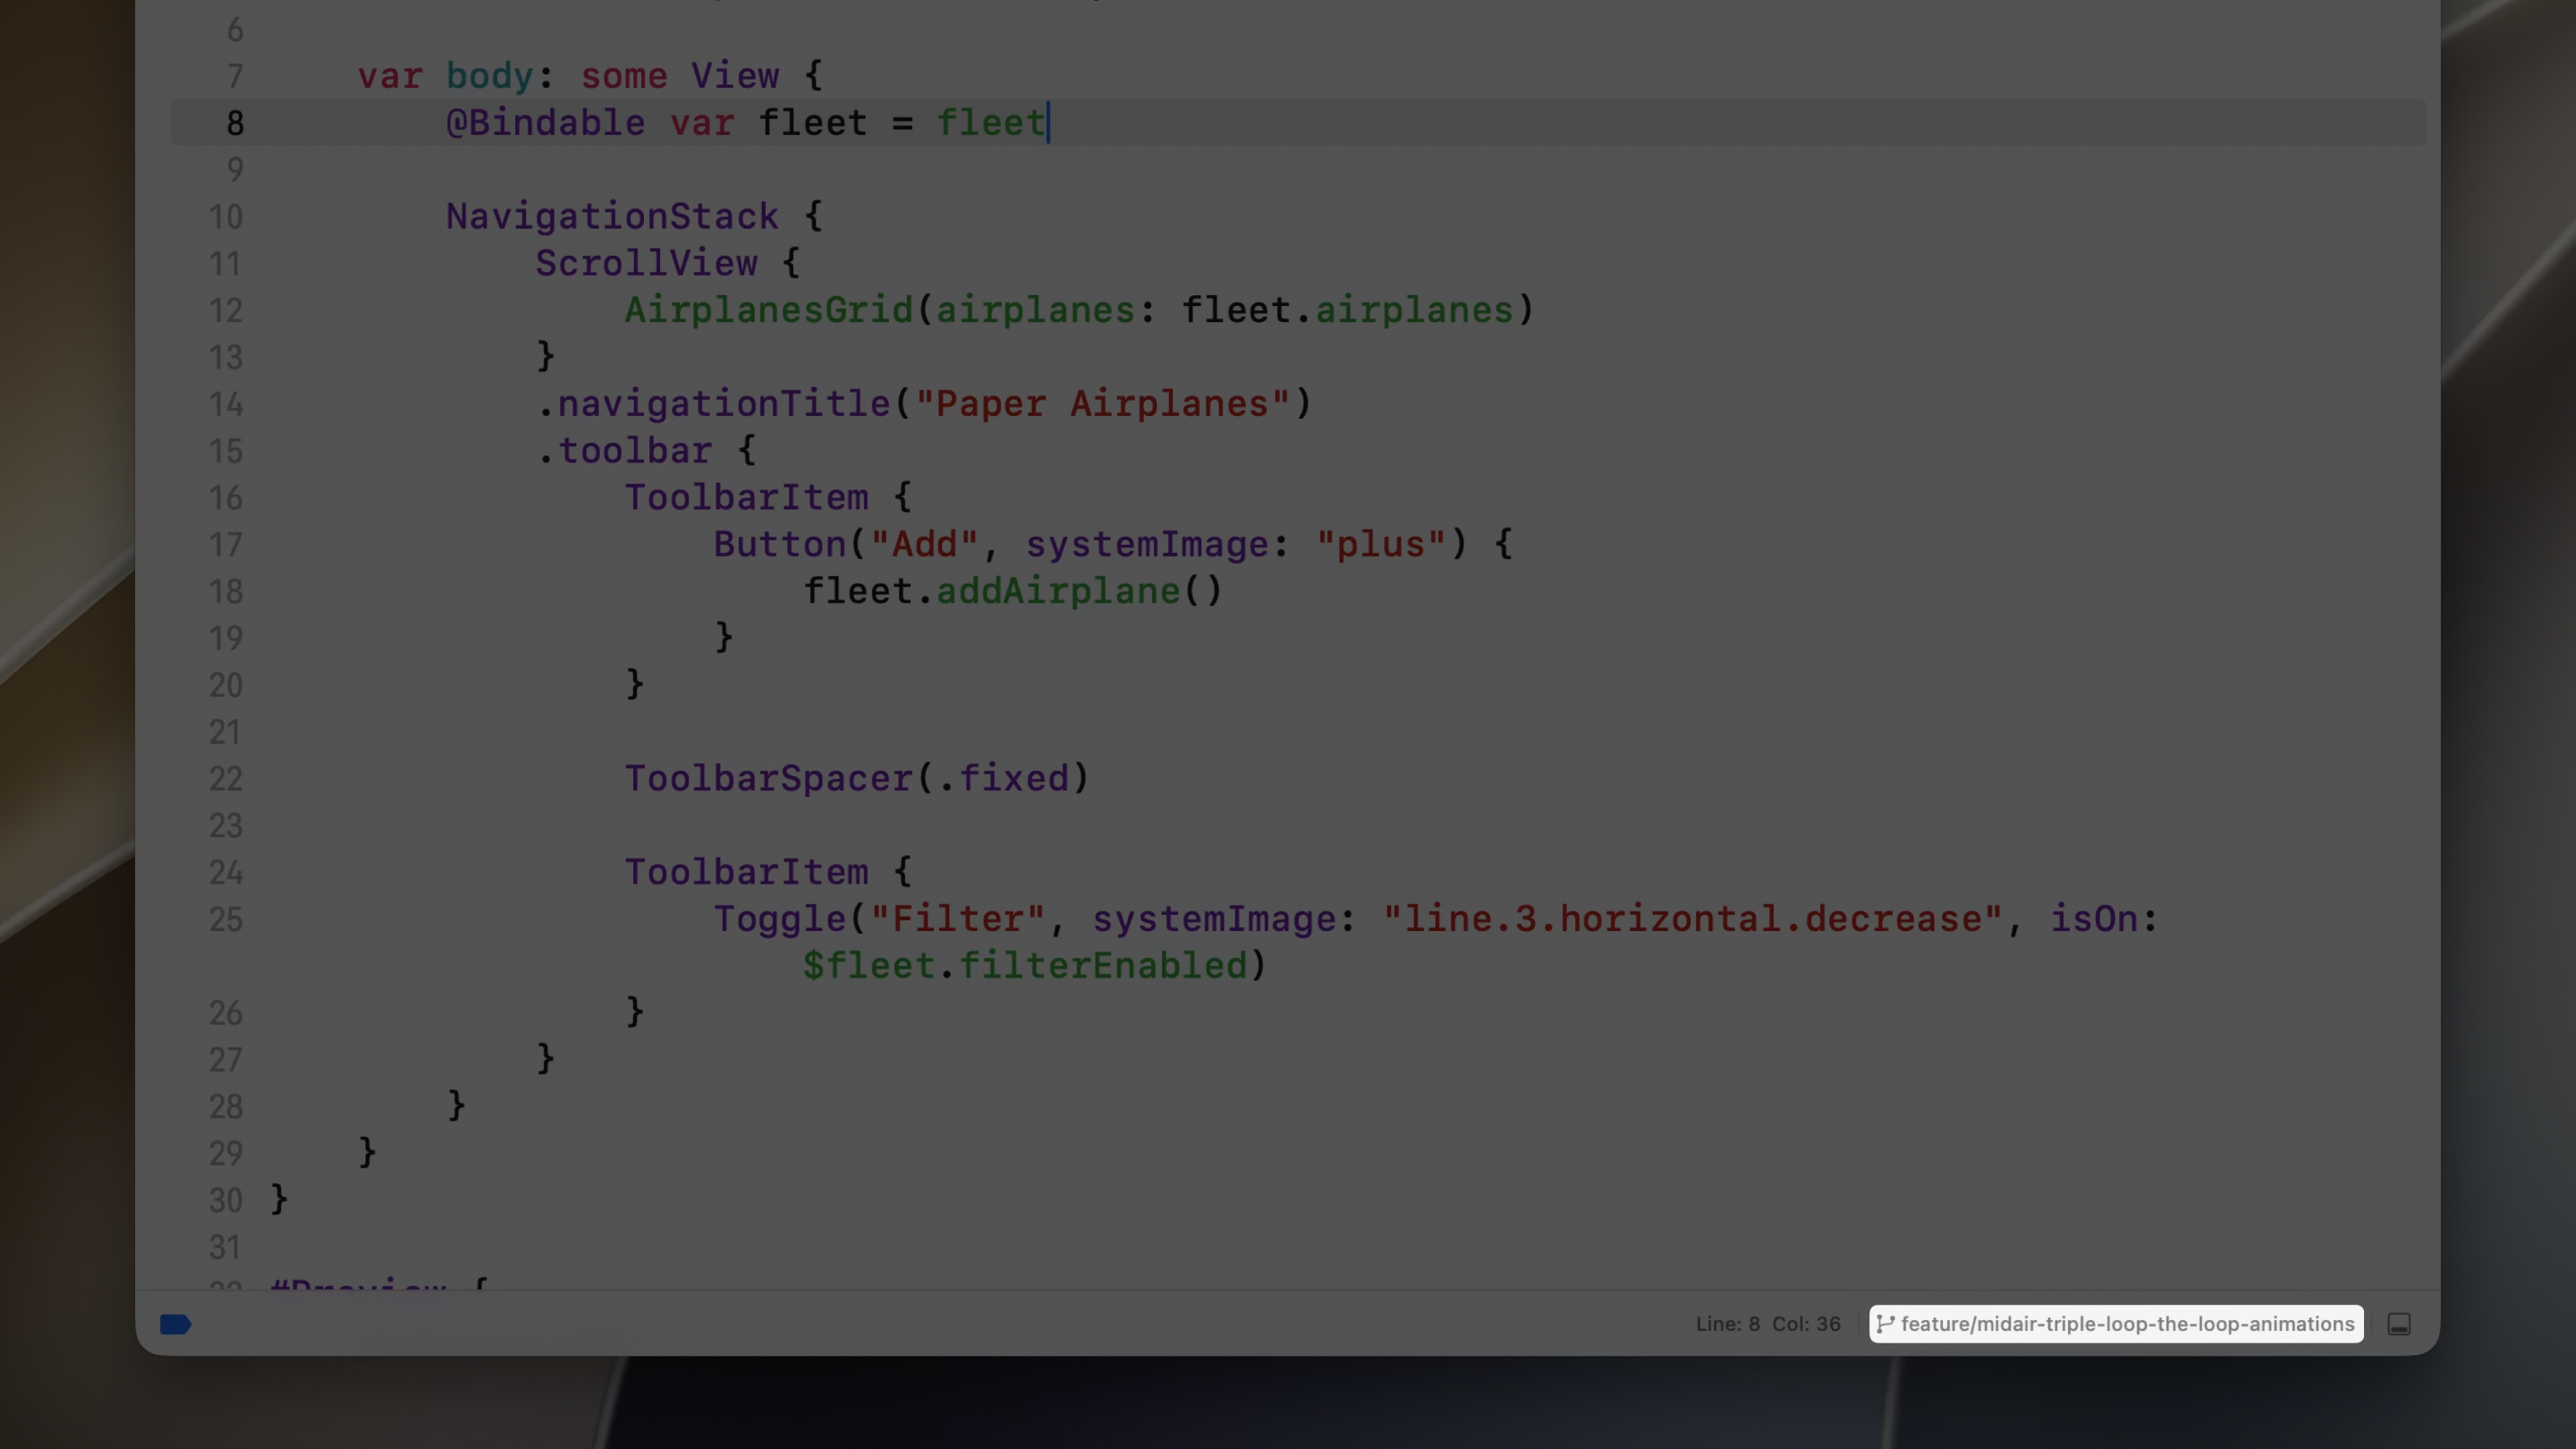Screen dimensions: 2576x1449
Task: Click line number 8 in the gutter
Action: [x=235, y=123]
